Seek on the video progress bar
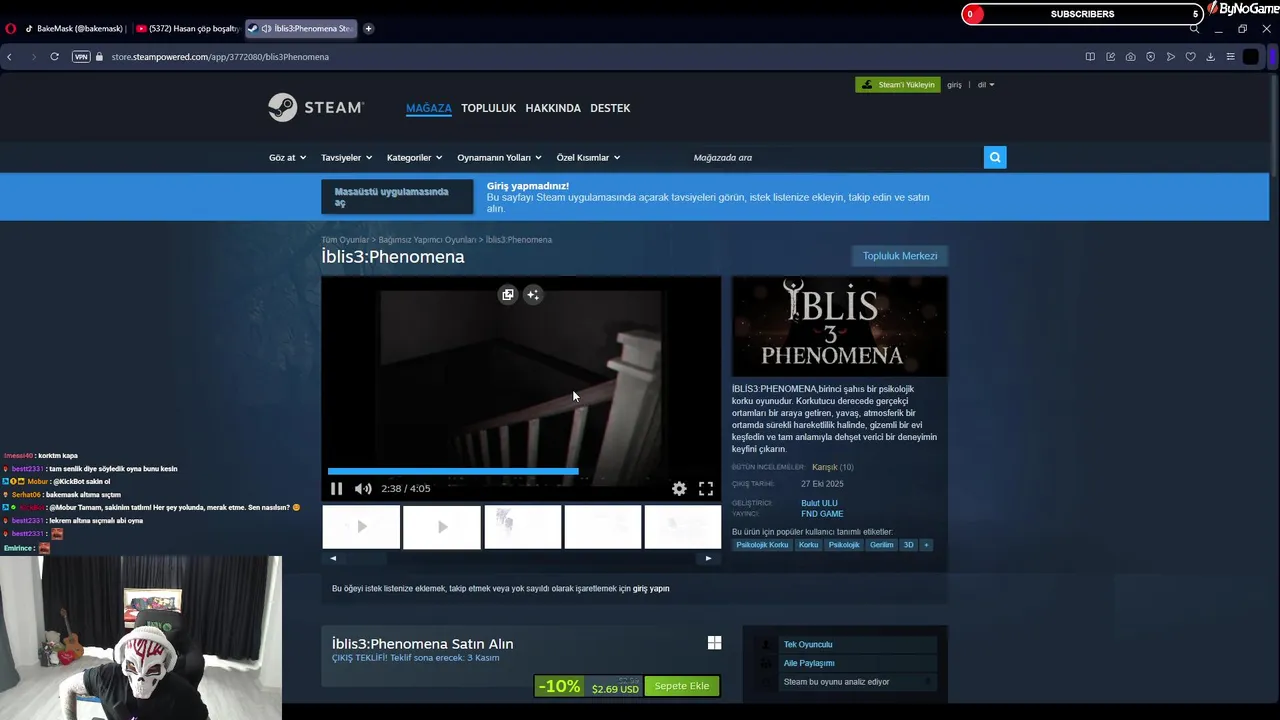Image resolution: width=1280 pixels, height=720 pixels. click(x=520, y=471)
